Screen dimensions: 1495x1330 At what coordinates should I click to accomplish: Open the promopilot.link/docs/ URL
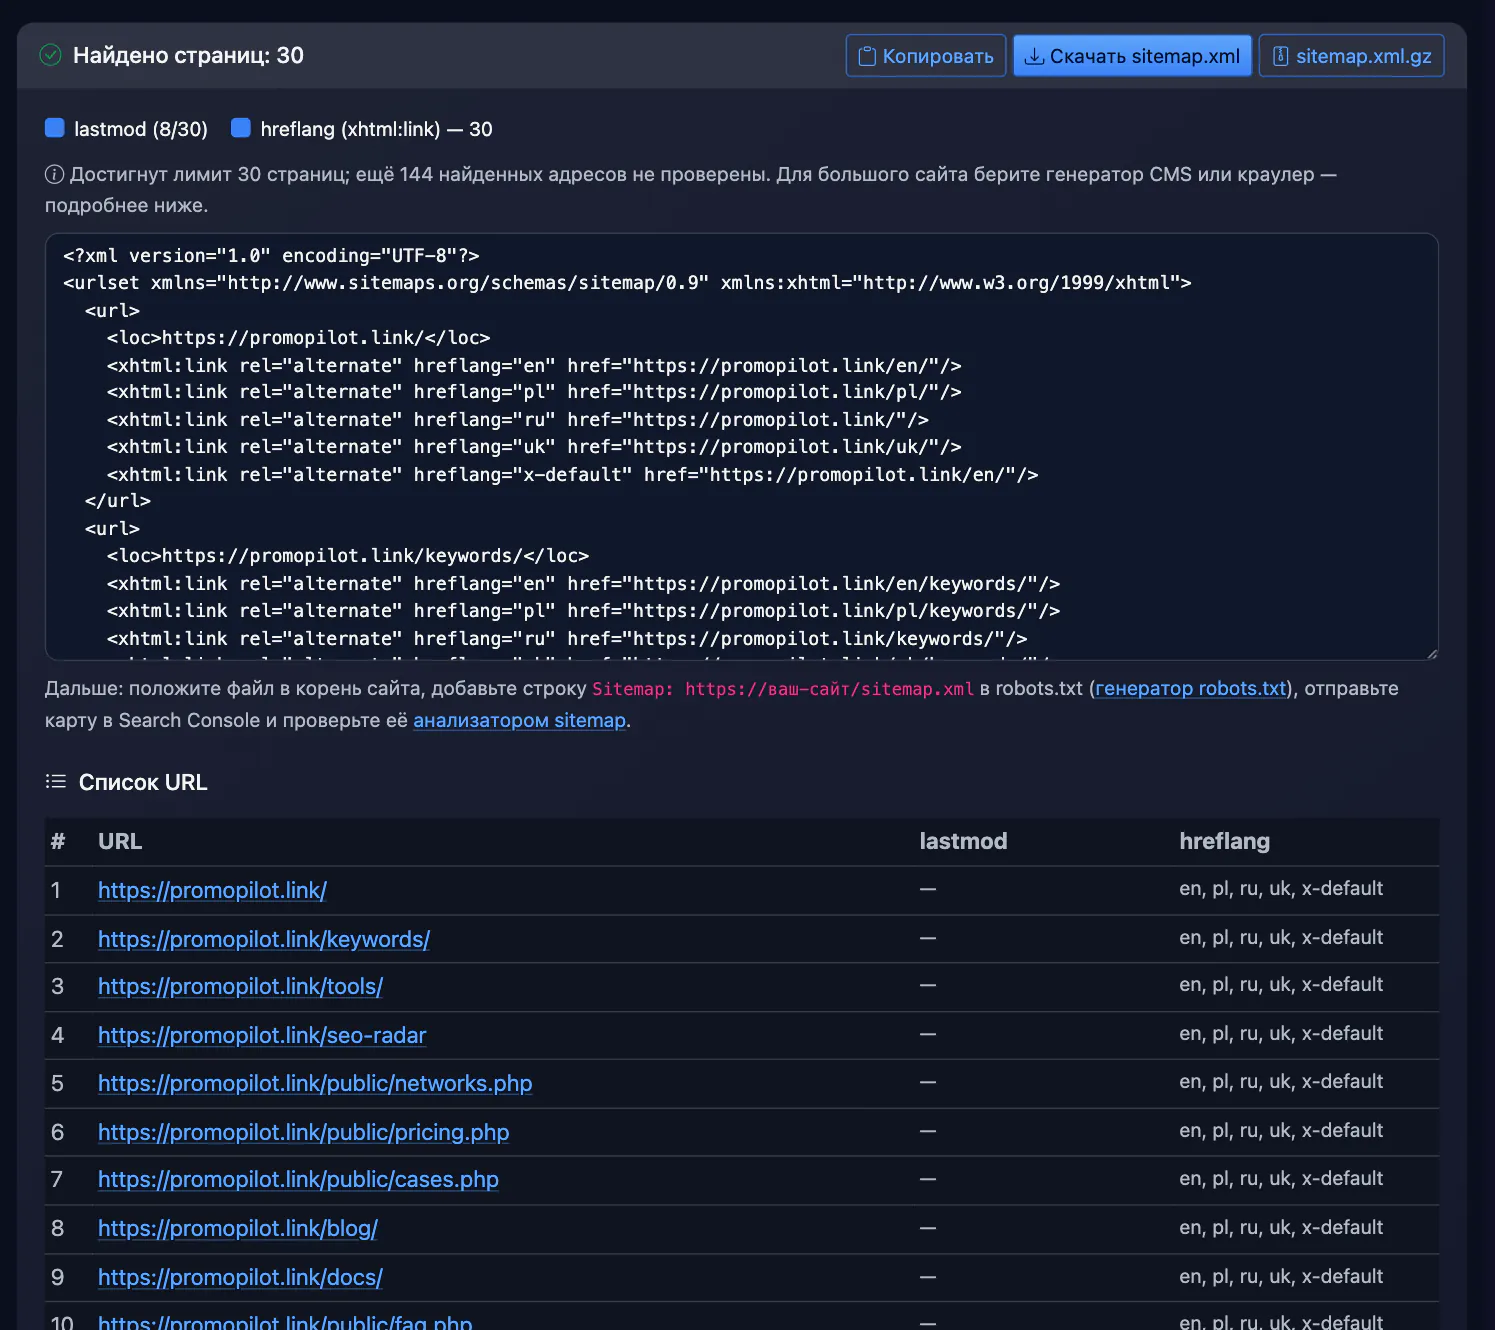pos(240,1277)
